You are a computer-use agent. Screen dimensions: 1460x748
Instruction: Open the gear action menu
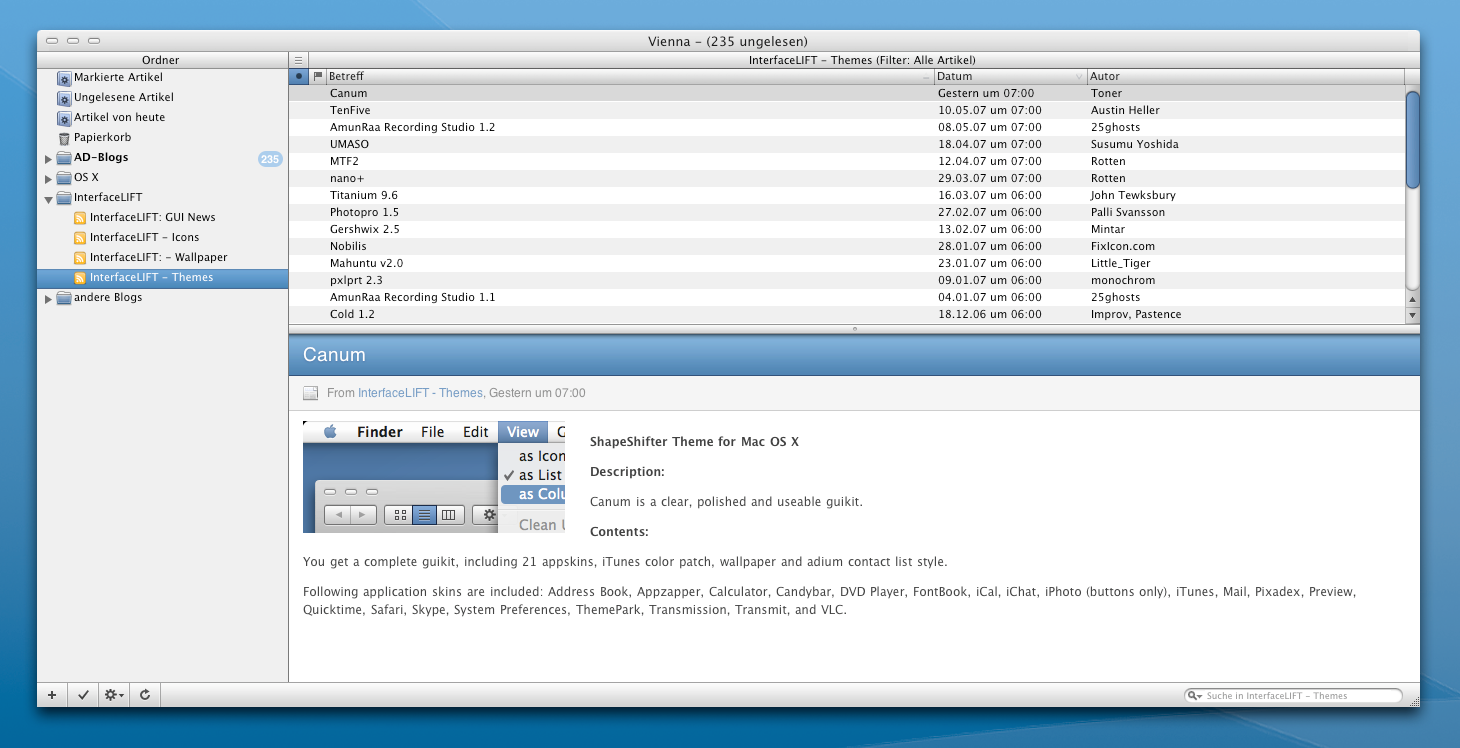point(114,695)
